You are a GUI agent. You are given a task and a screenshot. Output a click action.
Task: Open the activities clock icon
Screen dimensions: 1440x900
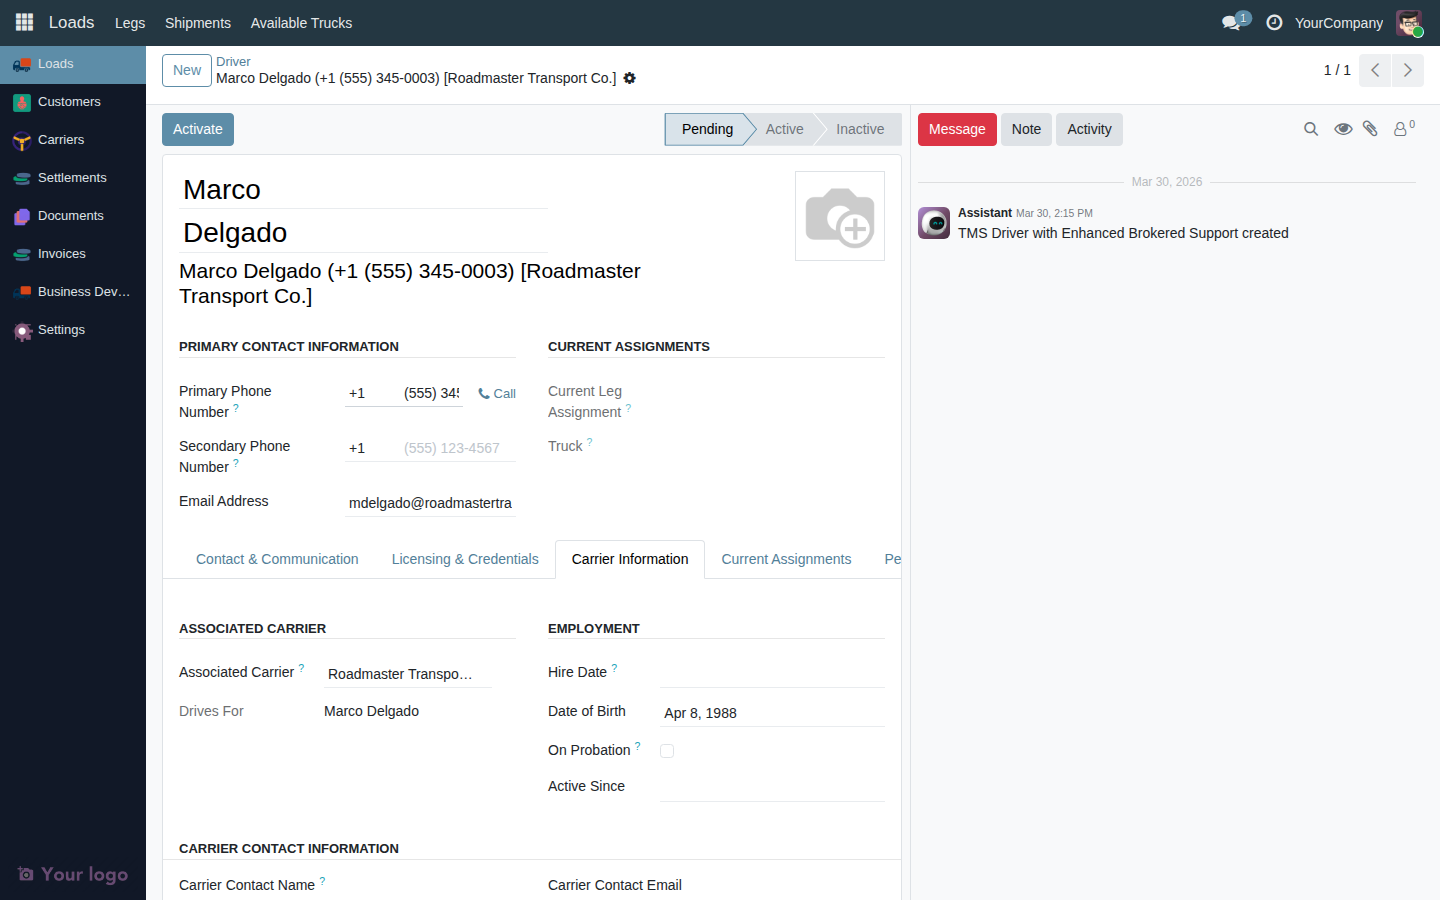click(1274, 22)
